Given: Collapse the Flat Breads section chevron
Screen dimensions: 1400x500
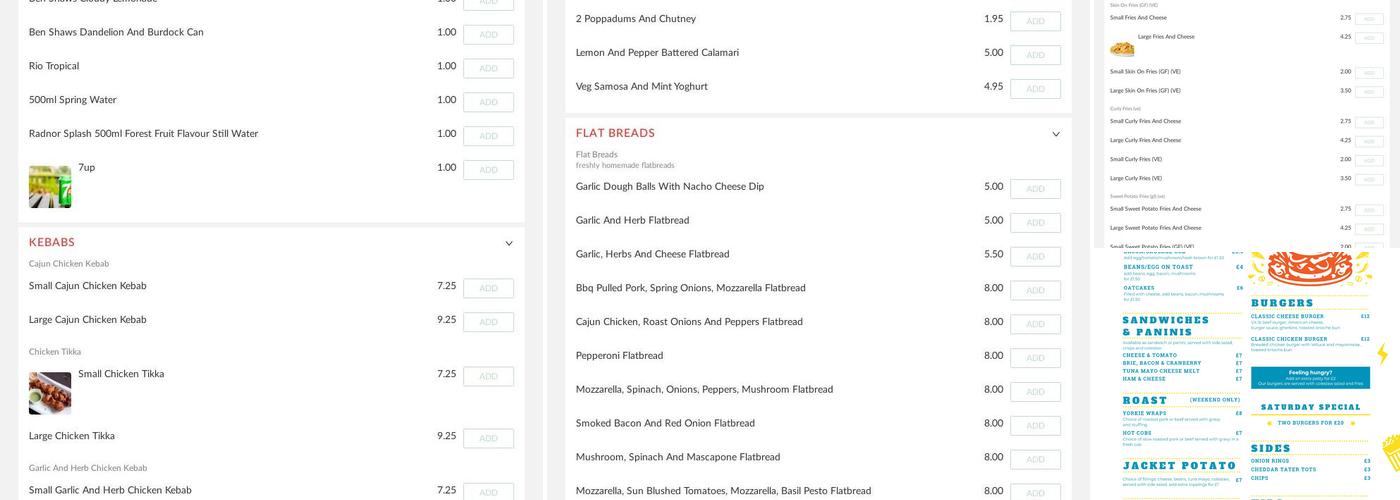Looking at the screenshot, I should click(x=1055, y=135).
